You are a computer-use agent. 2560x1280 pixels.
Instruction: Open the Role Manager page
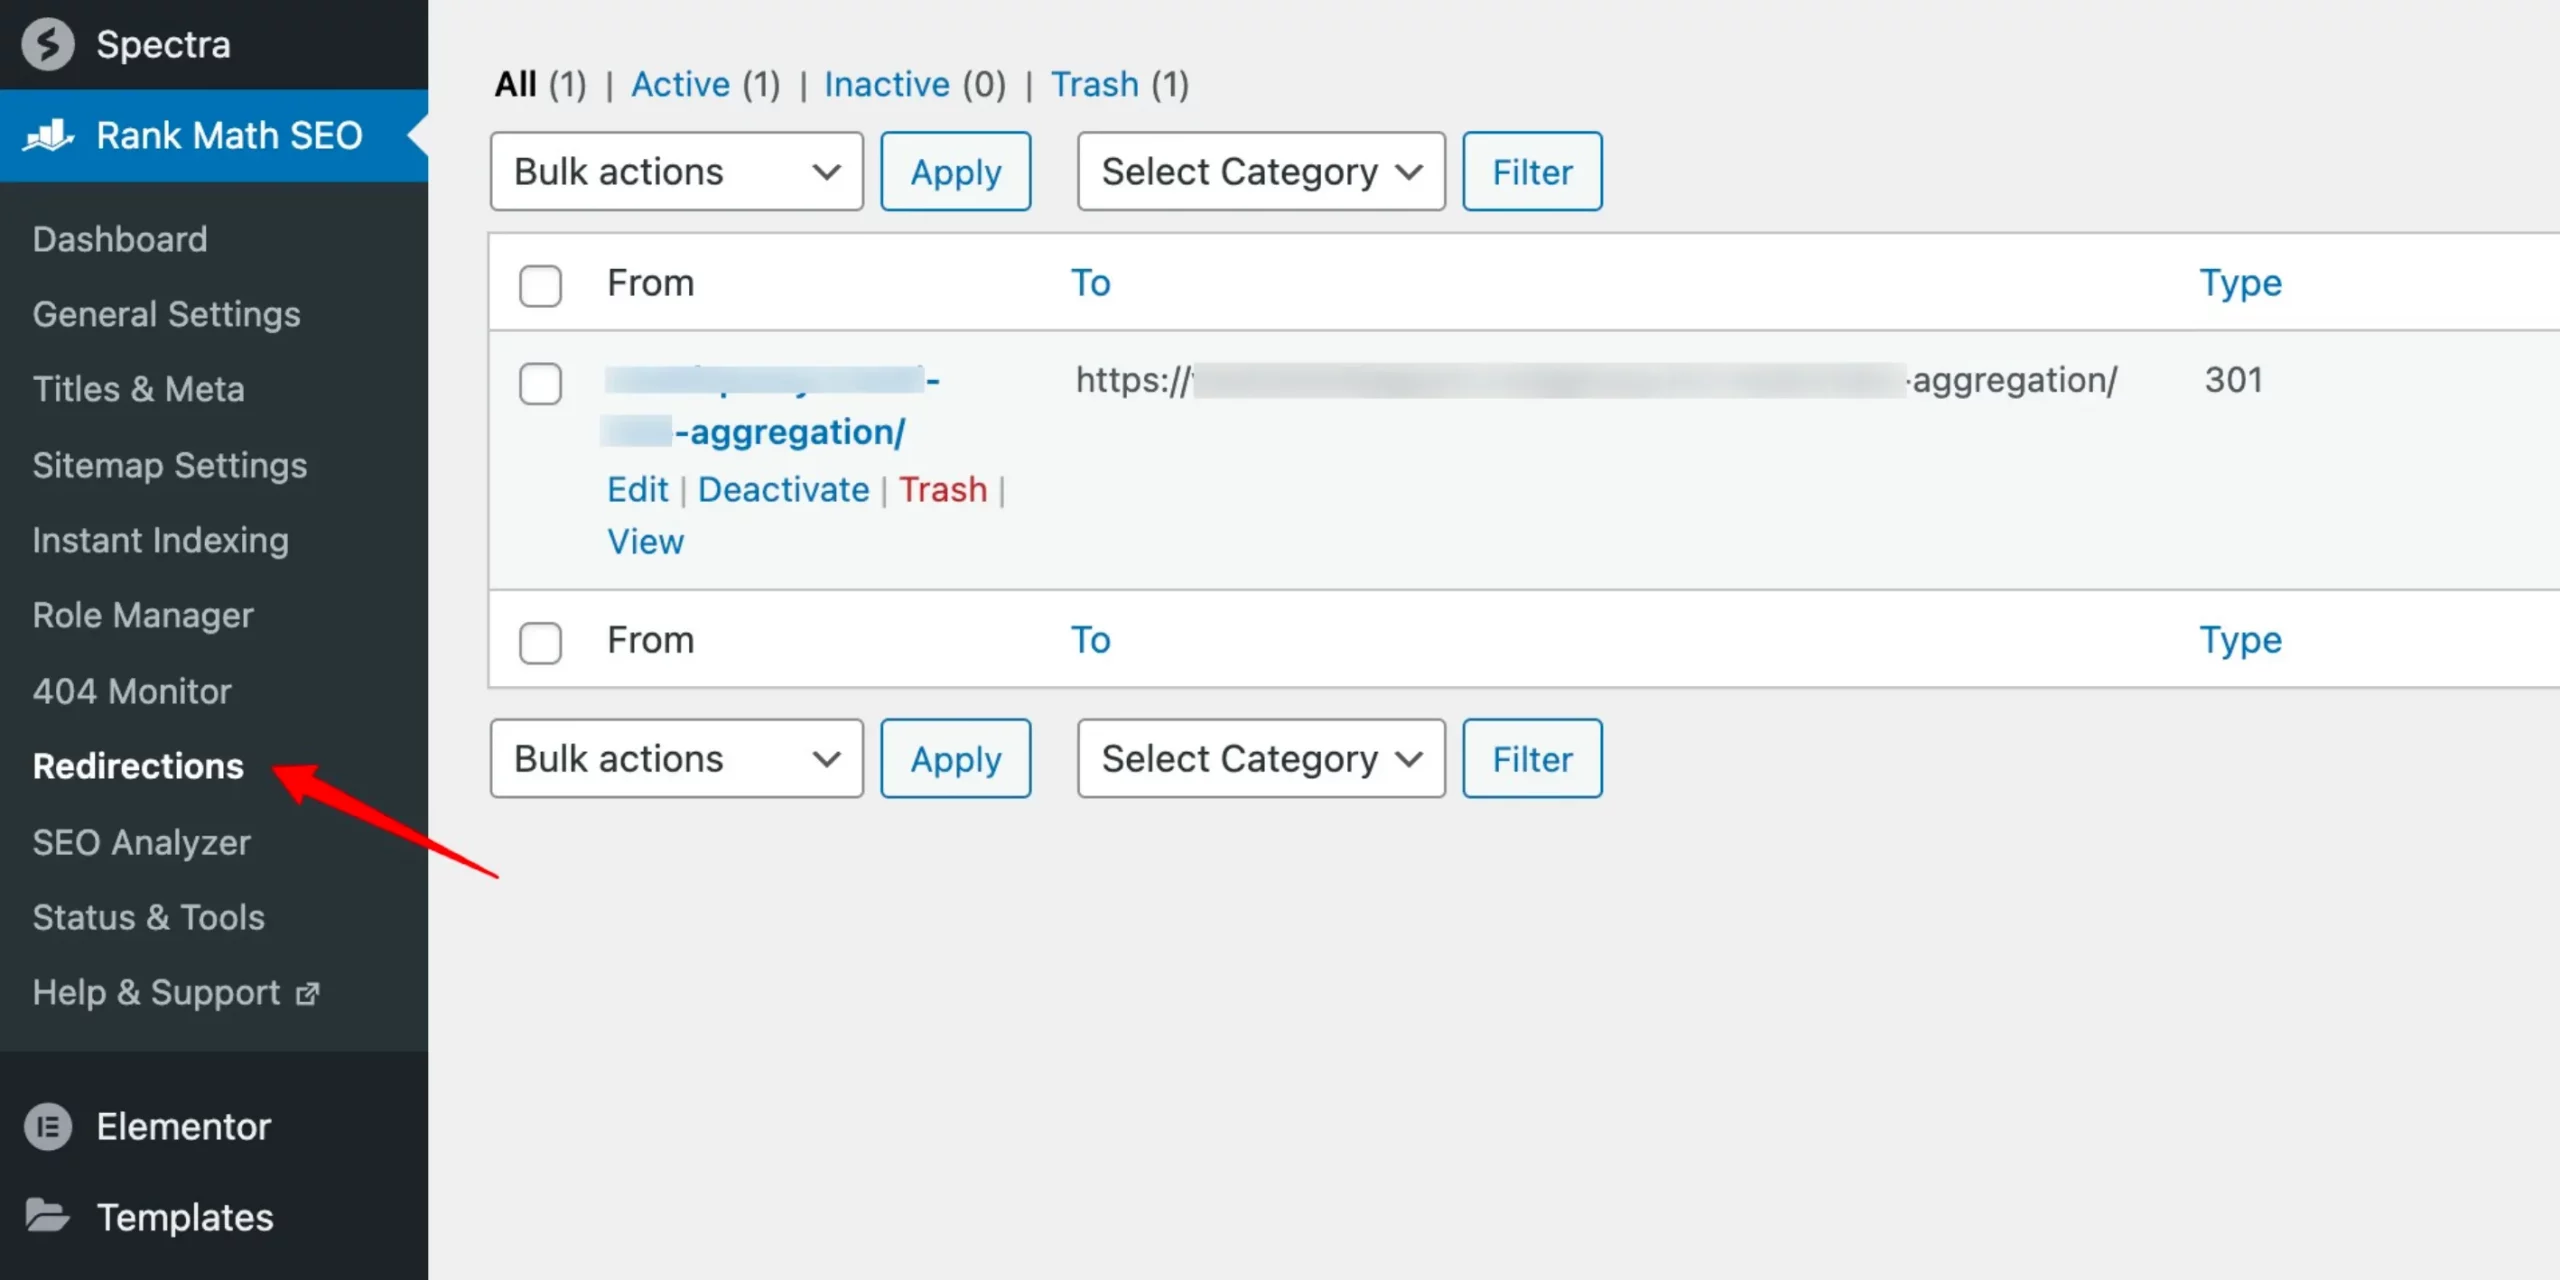tap(143, 615)
